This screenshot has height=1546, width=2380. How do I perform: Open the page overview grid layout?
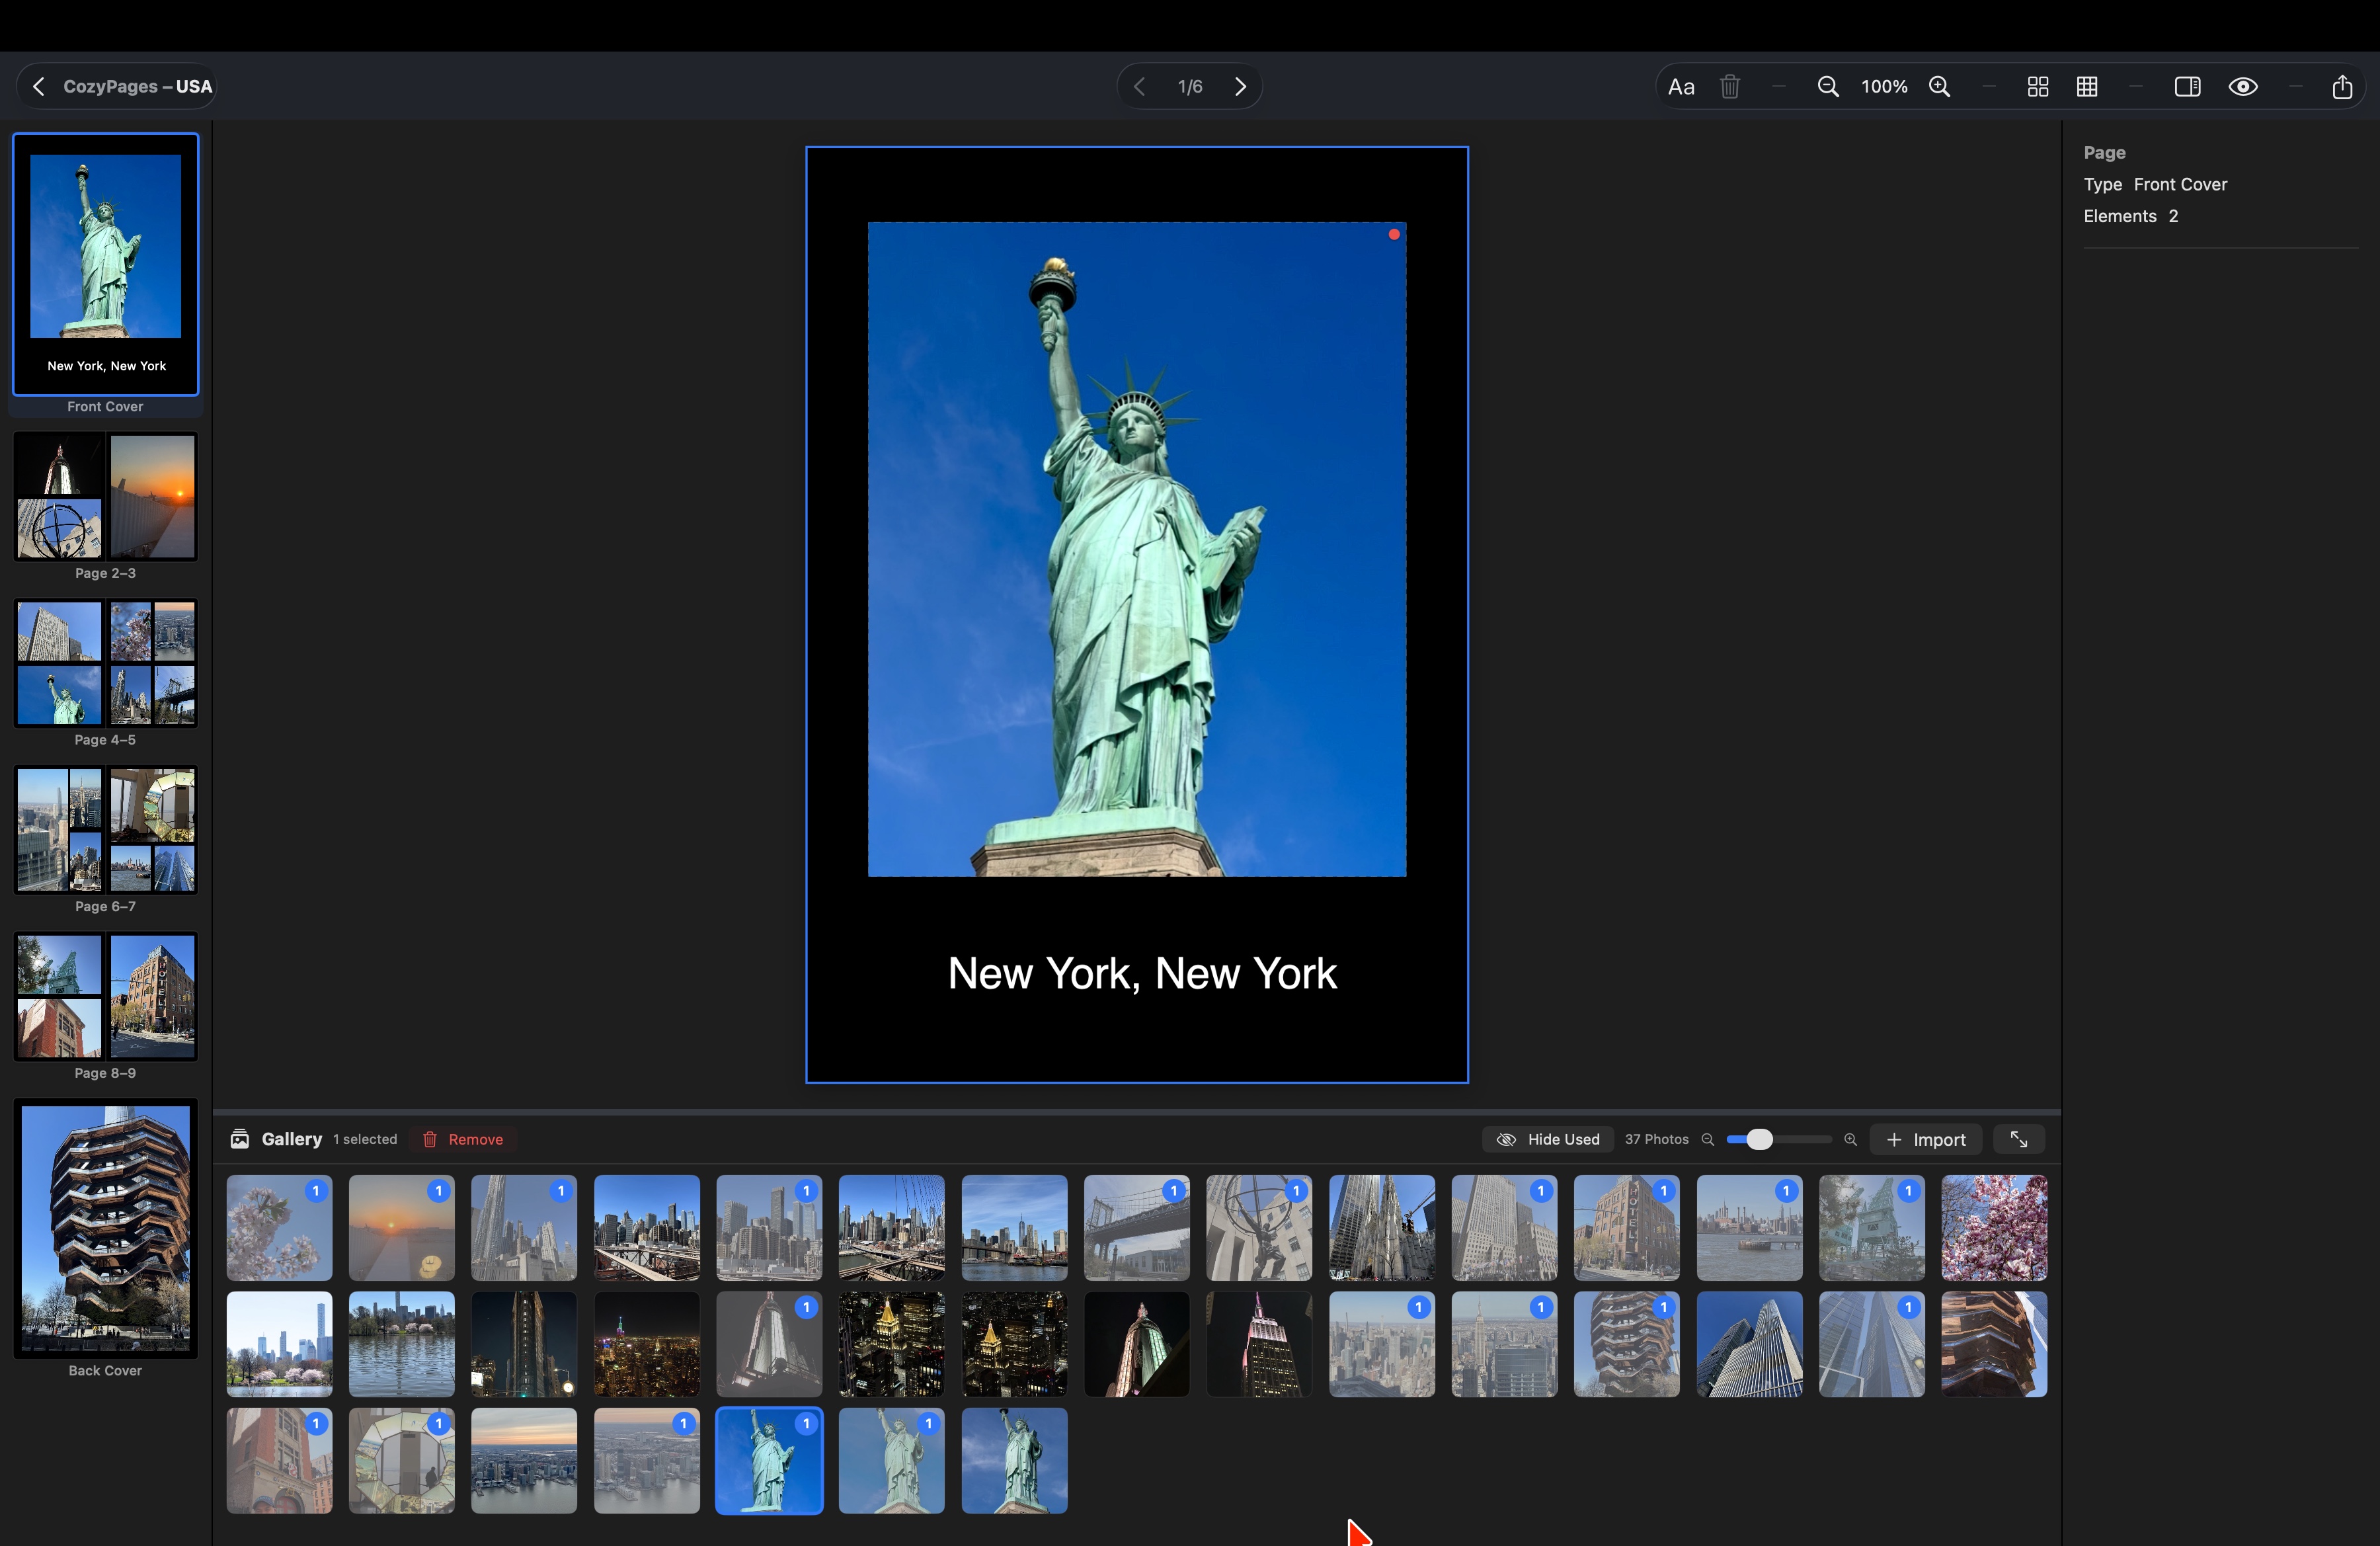[2038, 86]
